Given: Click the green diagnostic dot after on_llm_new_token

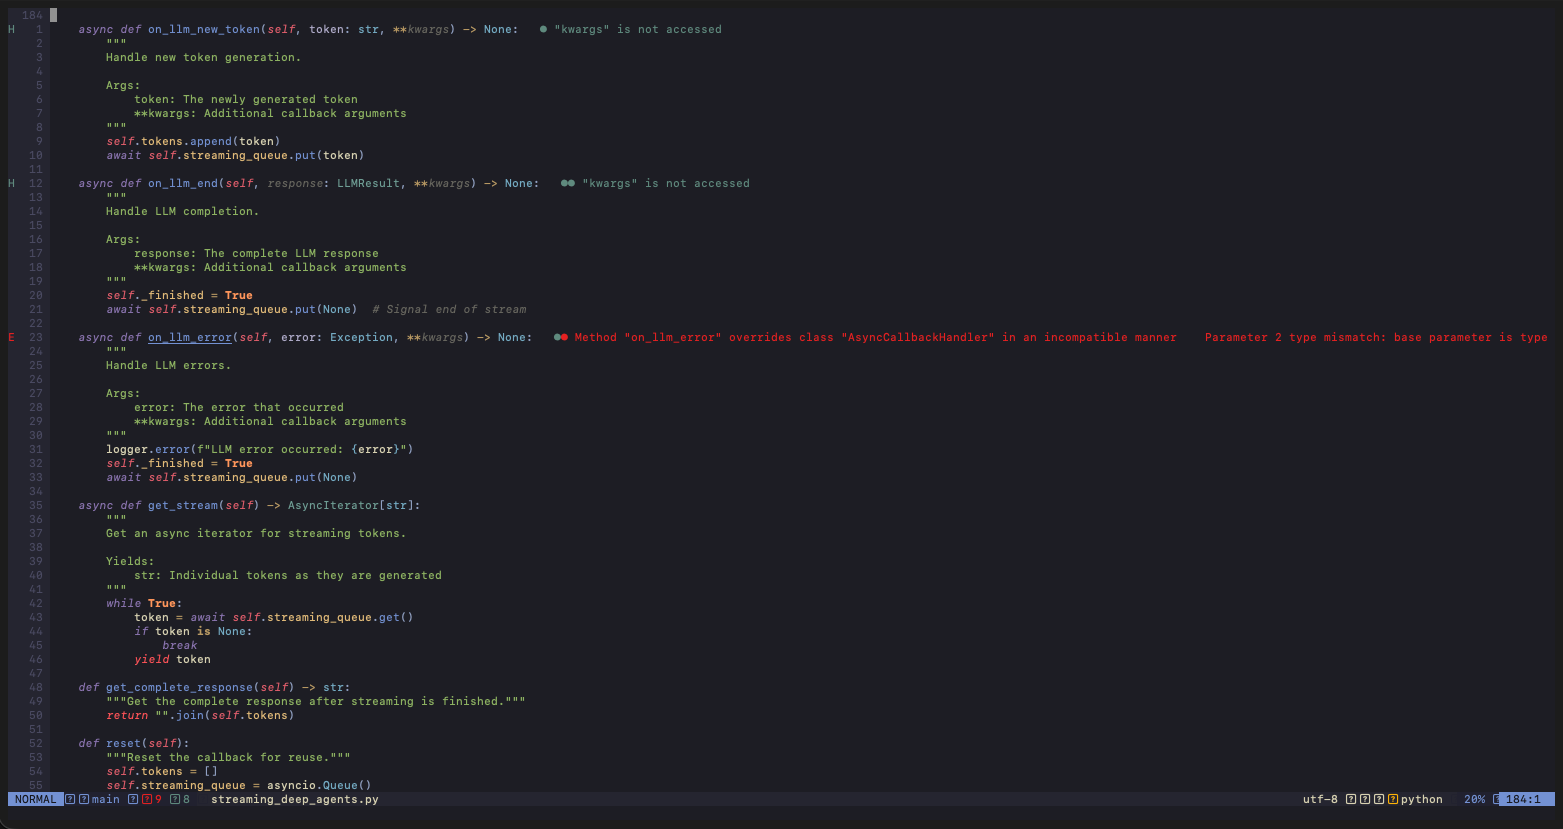Looking at the screenshot, I should 543,30.
